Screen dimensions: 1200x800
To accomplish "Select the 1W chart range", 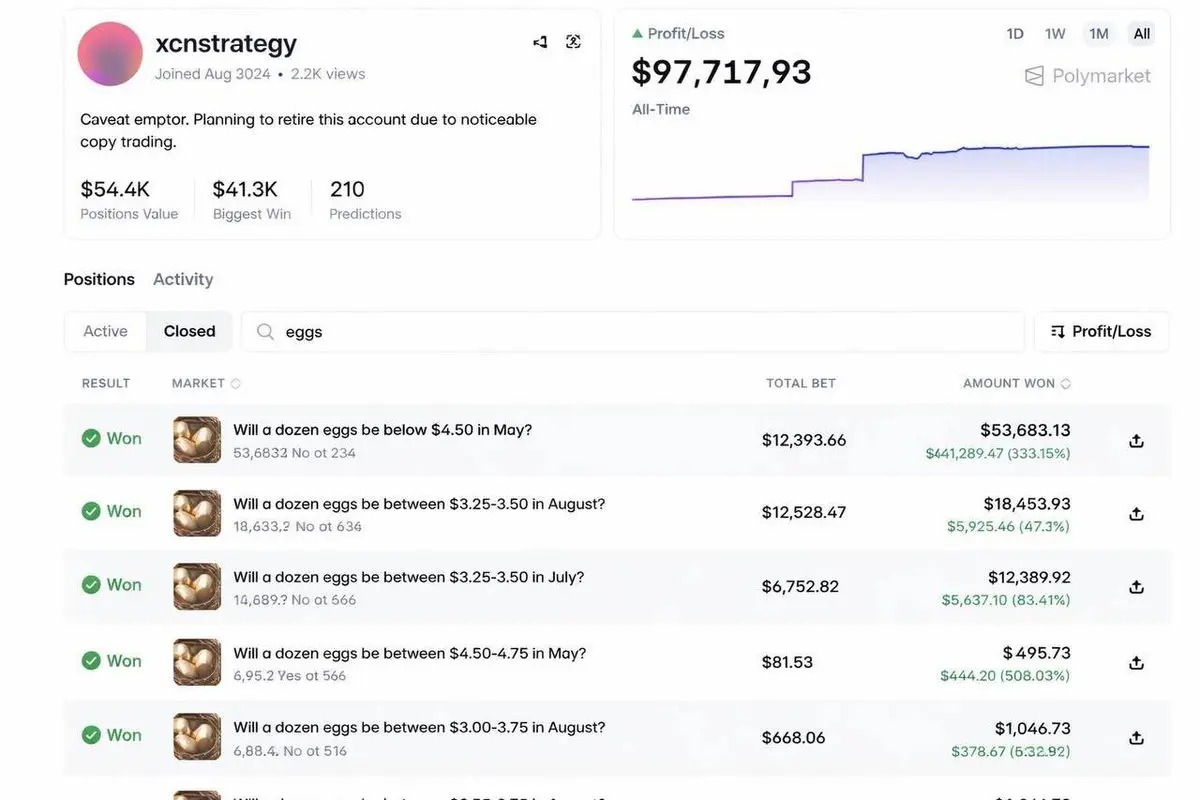I will [x=1055, y=34].
